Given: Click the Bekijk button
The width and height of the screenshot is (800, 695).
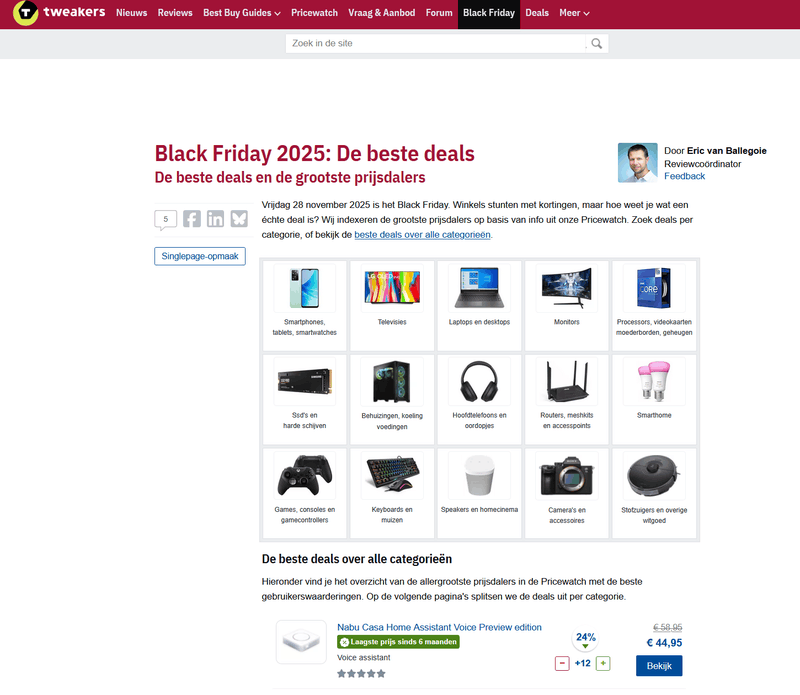Looking at the screenshot, I should click(659, 665).
